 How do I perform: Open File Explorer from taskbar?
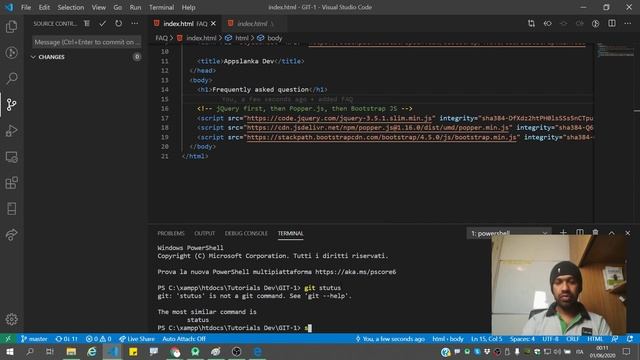71,351
